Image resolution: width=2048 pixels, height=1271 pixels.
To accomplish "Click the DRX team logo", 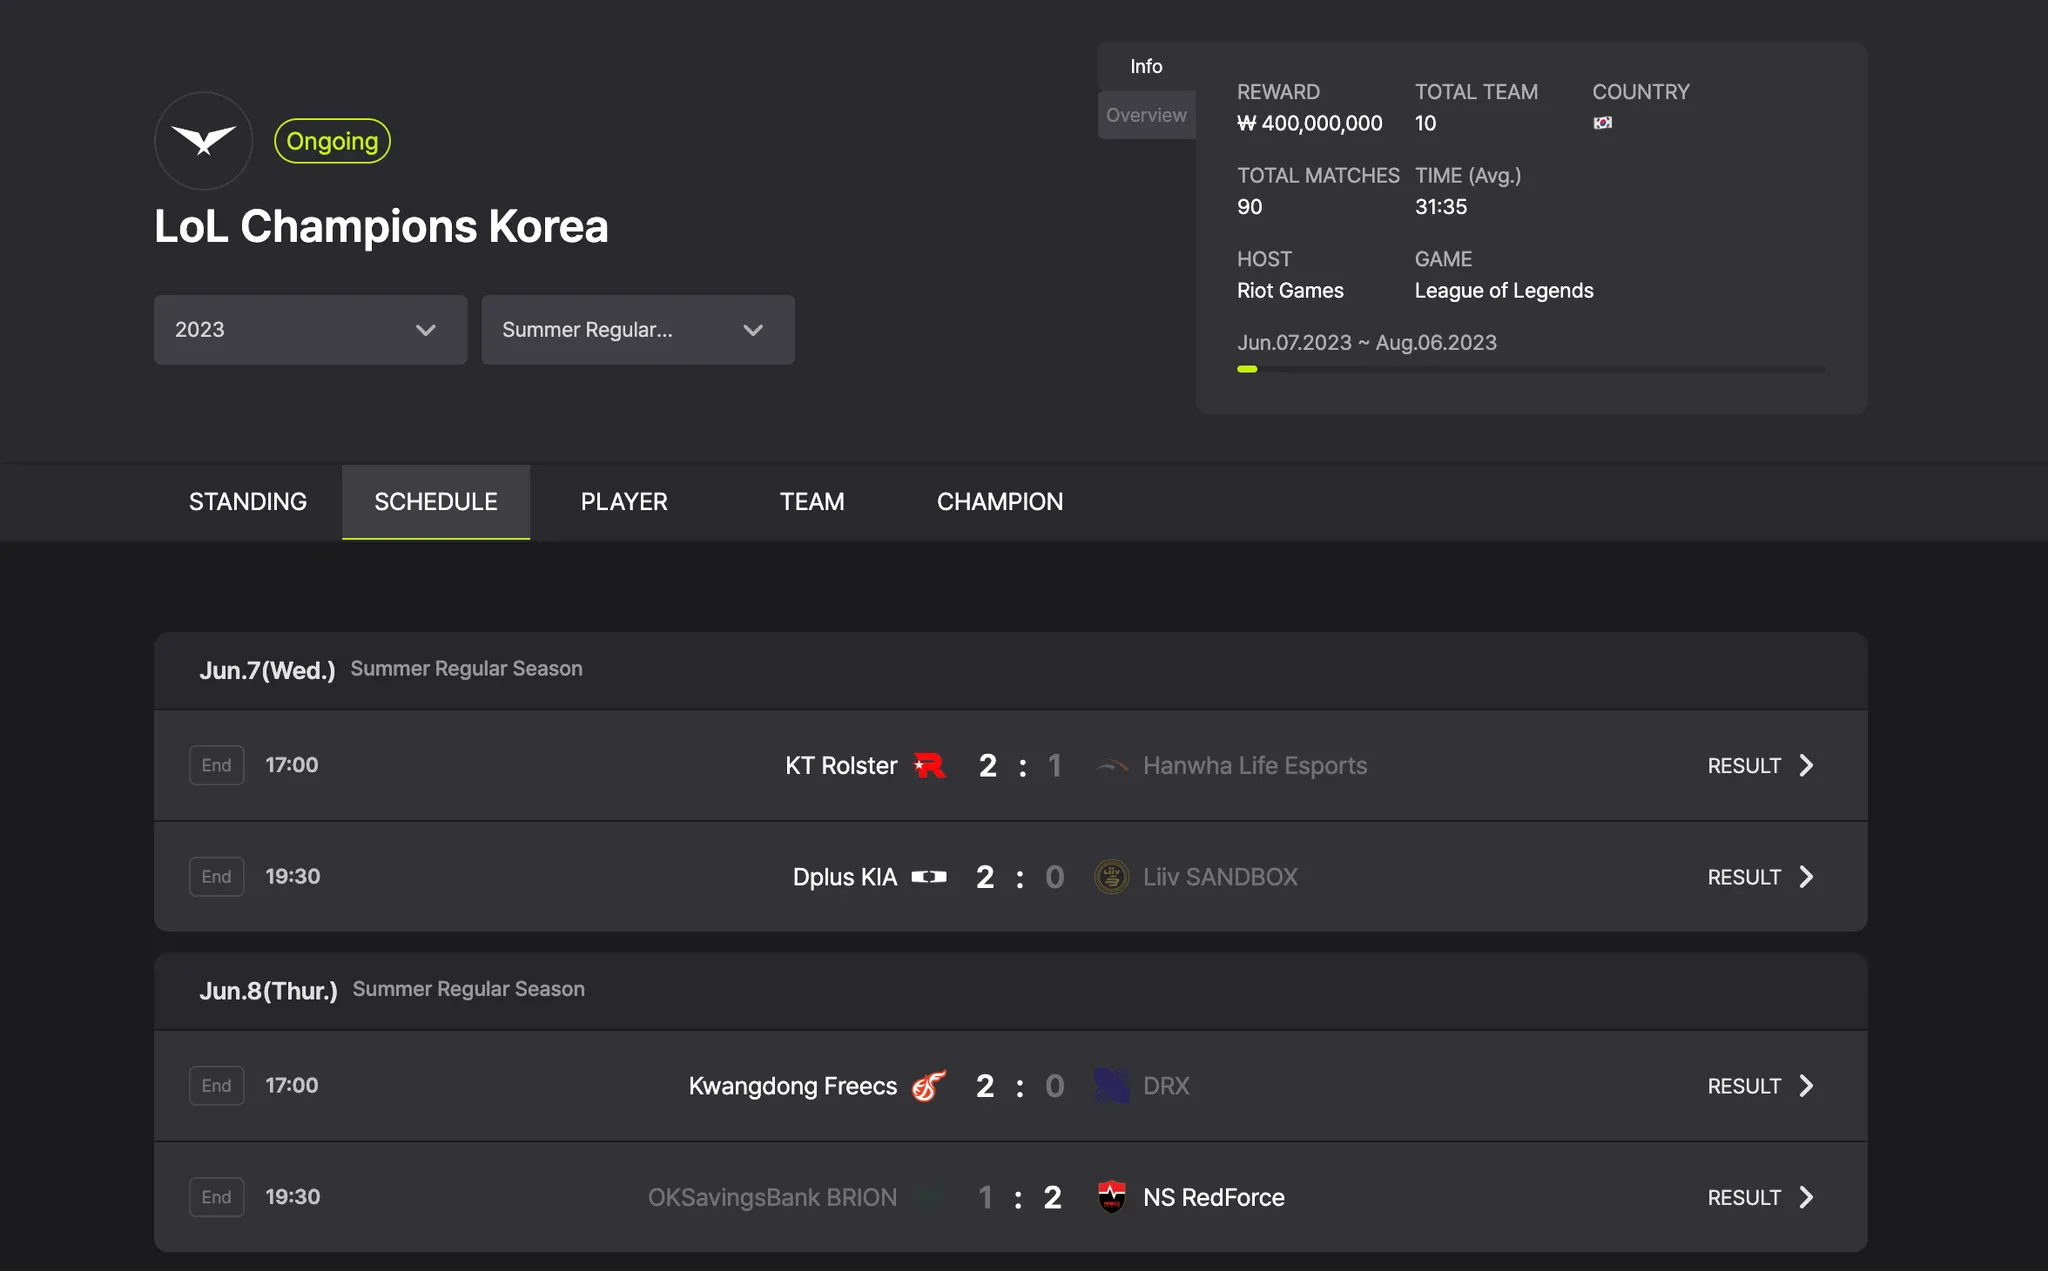I will pos(1111,1086).
